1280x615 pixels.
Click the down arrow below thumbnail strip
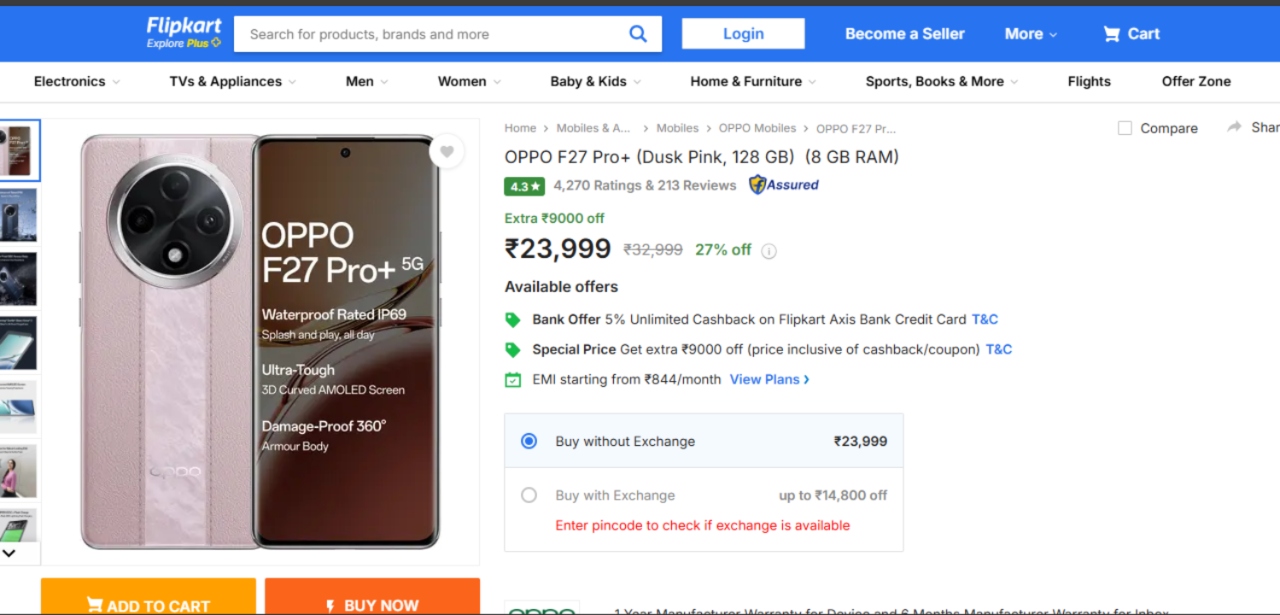point(9,552)
